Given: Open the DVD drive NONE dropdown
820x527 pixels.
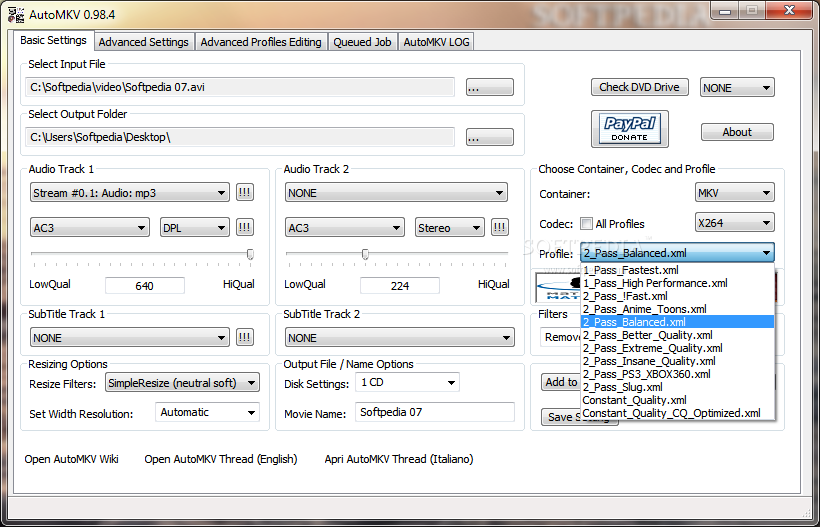Looking at the screenshot, I should pos(737,88).
